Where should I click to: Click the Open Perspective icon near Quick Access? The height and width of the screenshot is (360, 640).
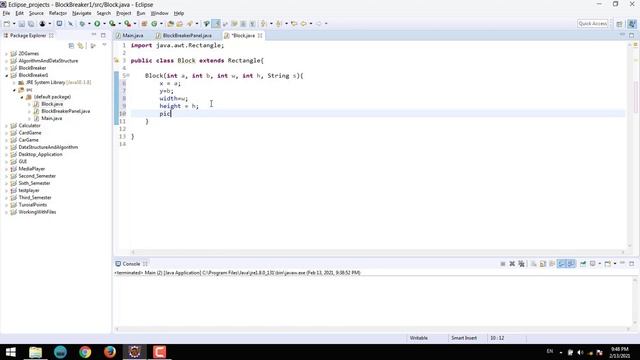[619, 24]
